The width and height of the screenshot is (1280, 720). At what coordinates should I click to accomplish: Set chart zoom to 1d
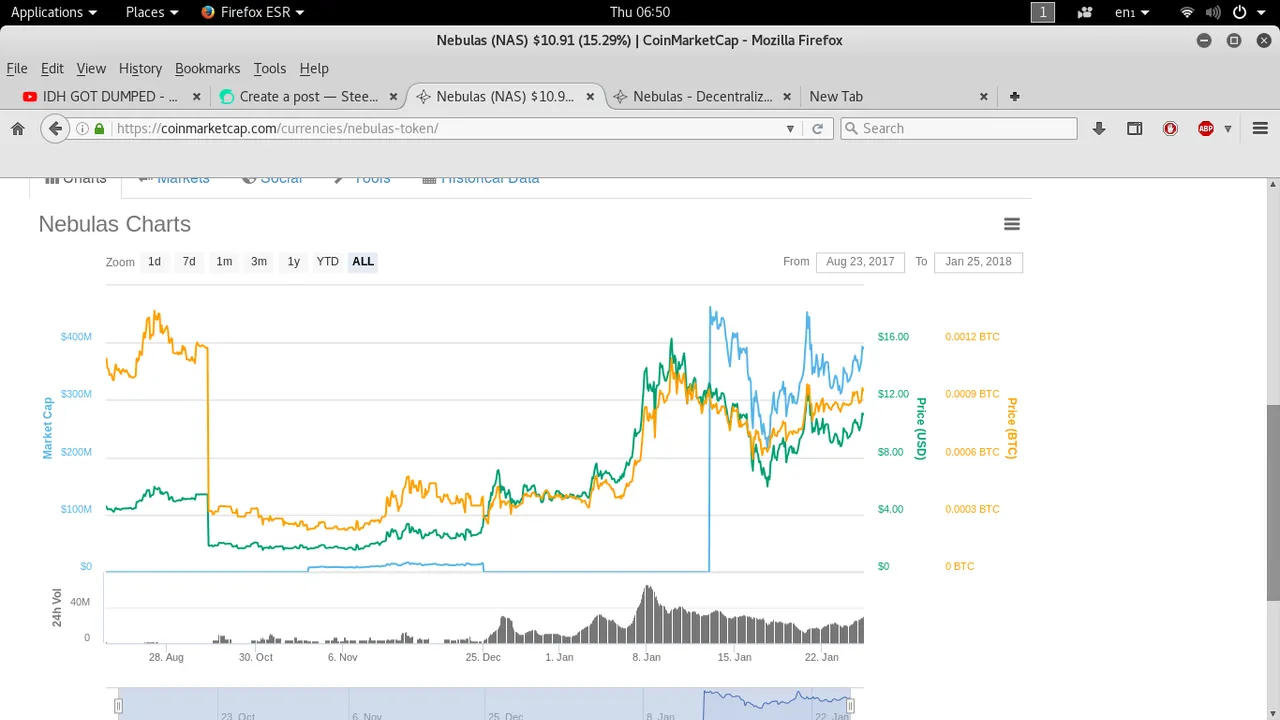154,262
